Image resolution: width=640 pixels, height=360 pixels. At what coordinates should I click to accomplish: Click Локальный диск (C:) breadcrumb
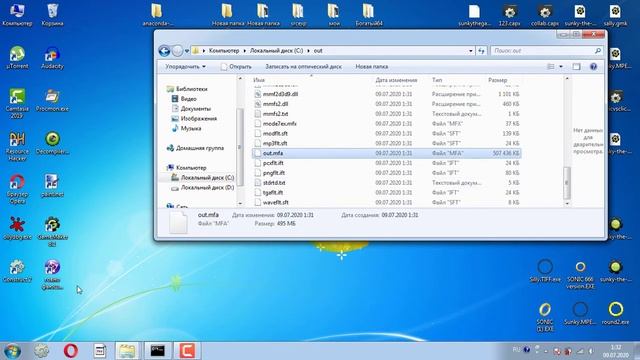[276, 51]
